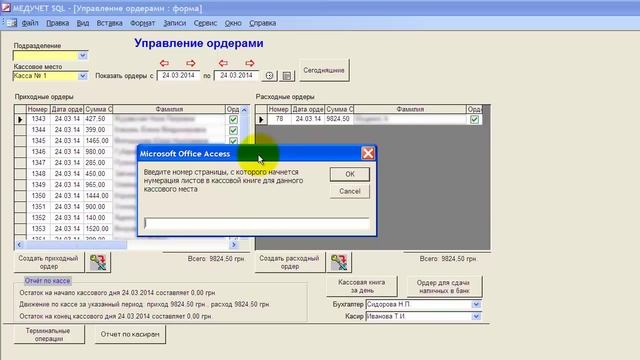Click the start date field 24.03.2014
This screenshot has width=640, height=360.
178,76
